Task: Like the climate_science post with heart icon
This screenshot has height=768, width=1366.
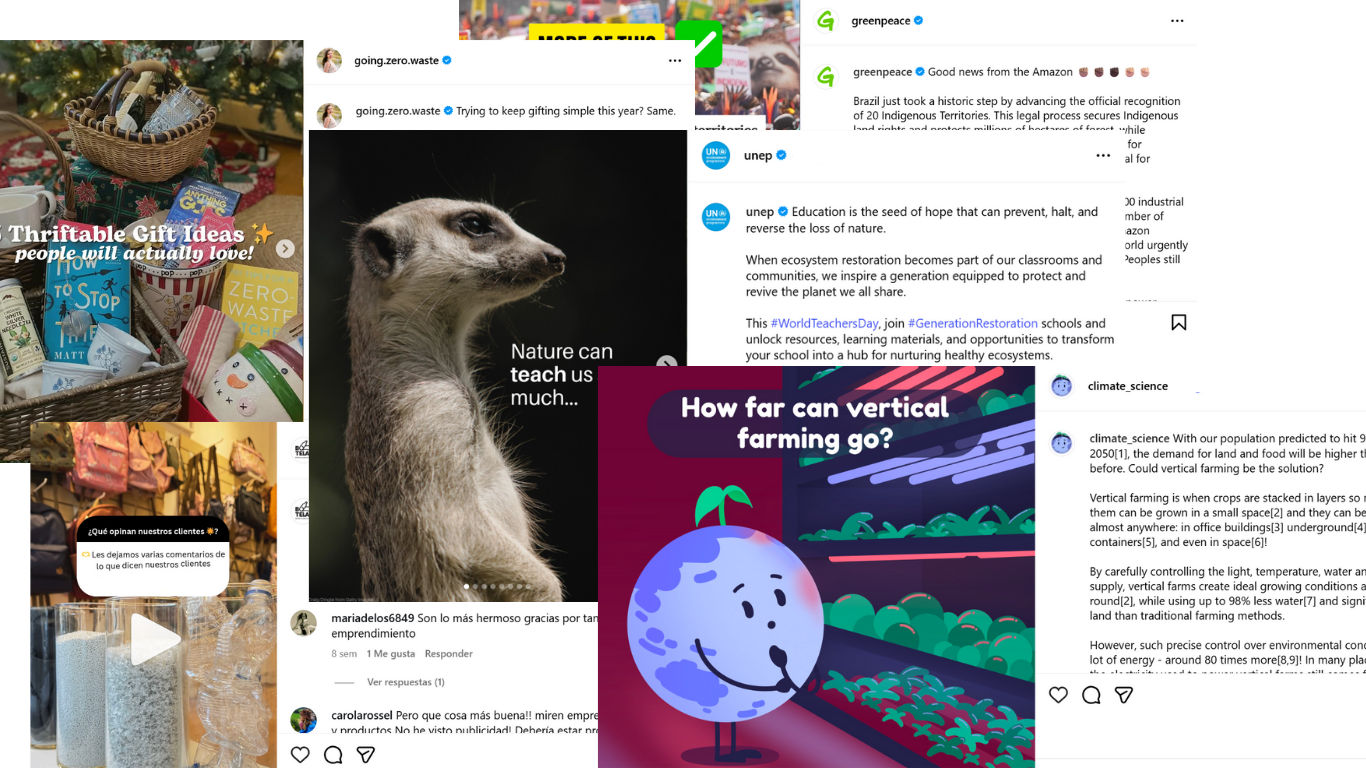Action: coord(1058,694)
